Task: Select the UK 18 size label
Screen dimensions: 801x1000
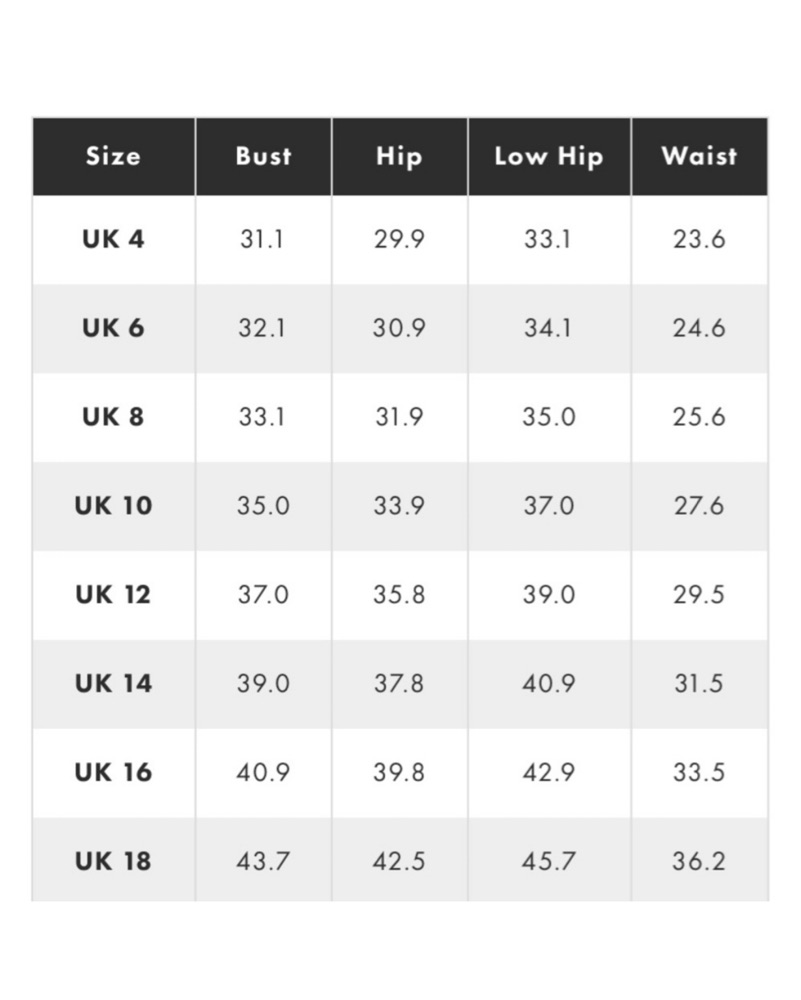Action: click(114, 861)
